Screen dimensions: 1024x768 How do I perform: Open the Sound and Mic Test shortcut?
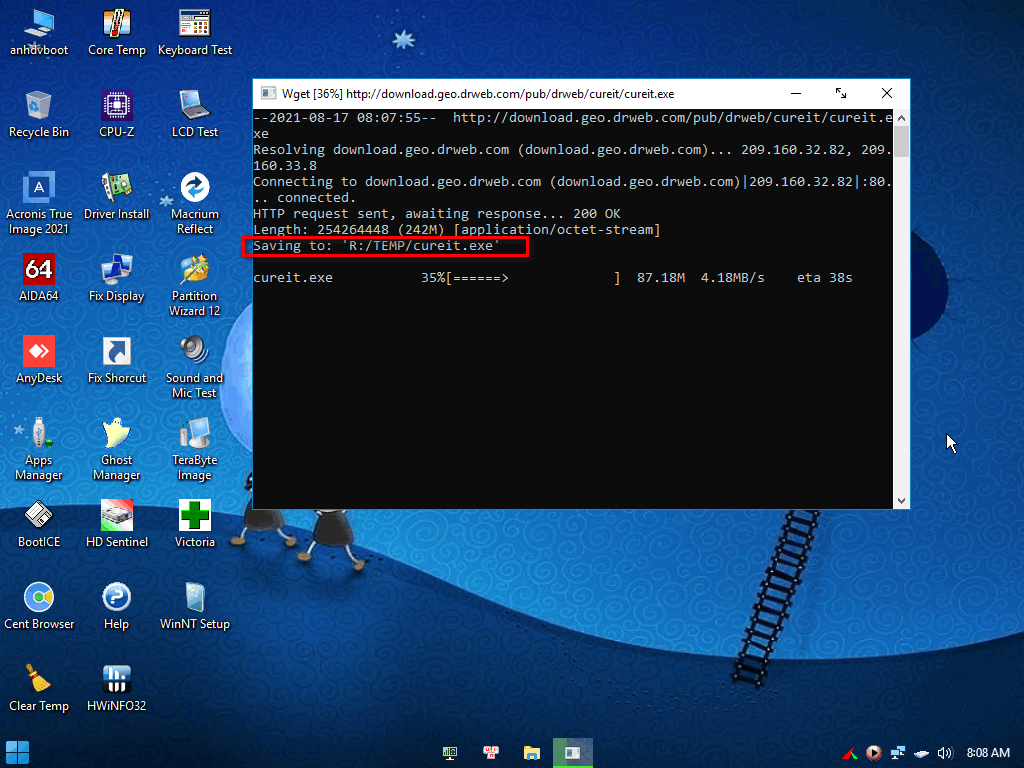(x=195, y=367)
